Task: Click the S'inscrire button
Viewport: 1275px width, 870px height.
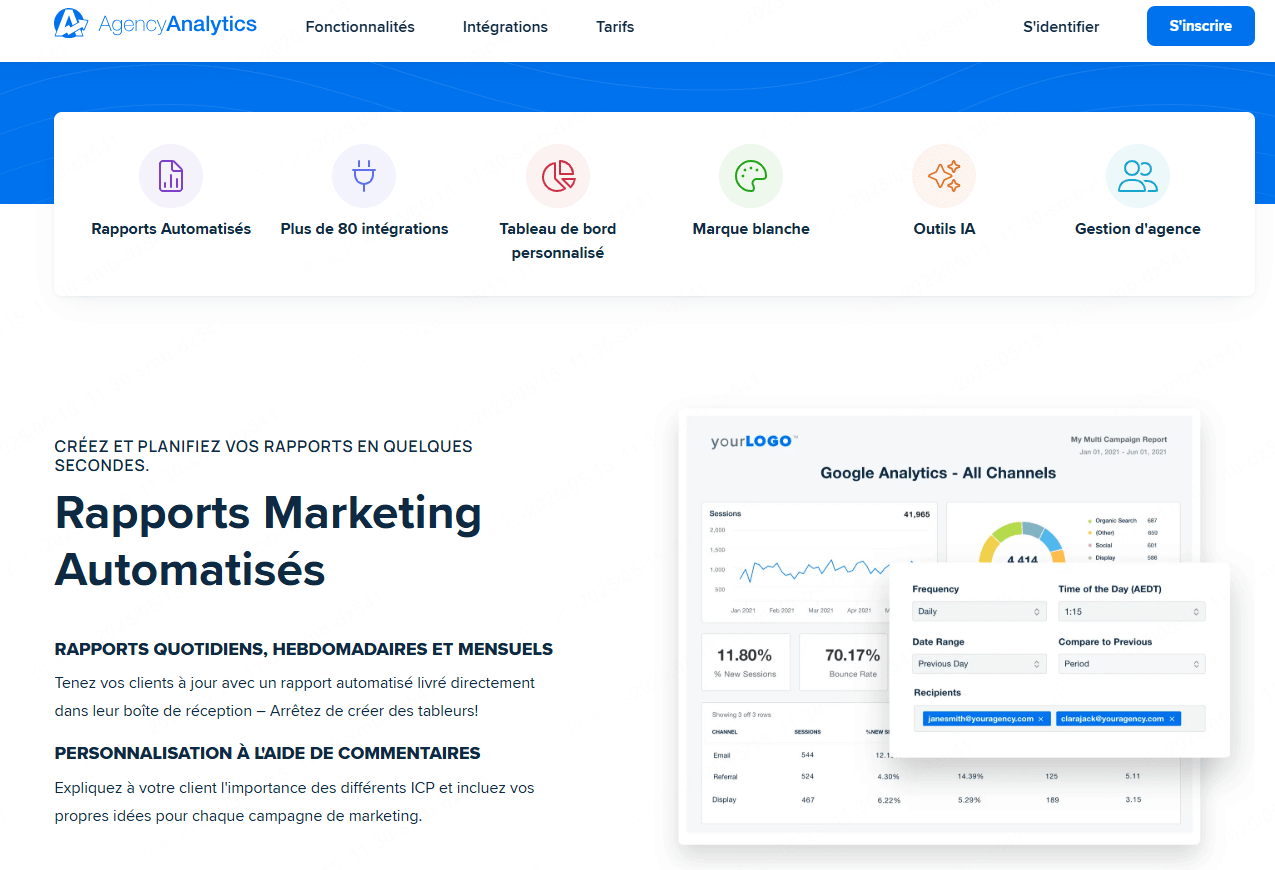Action: pos(1200,26)
